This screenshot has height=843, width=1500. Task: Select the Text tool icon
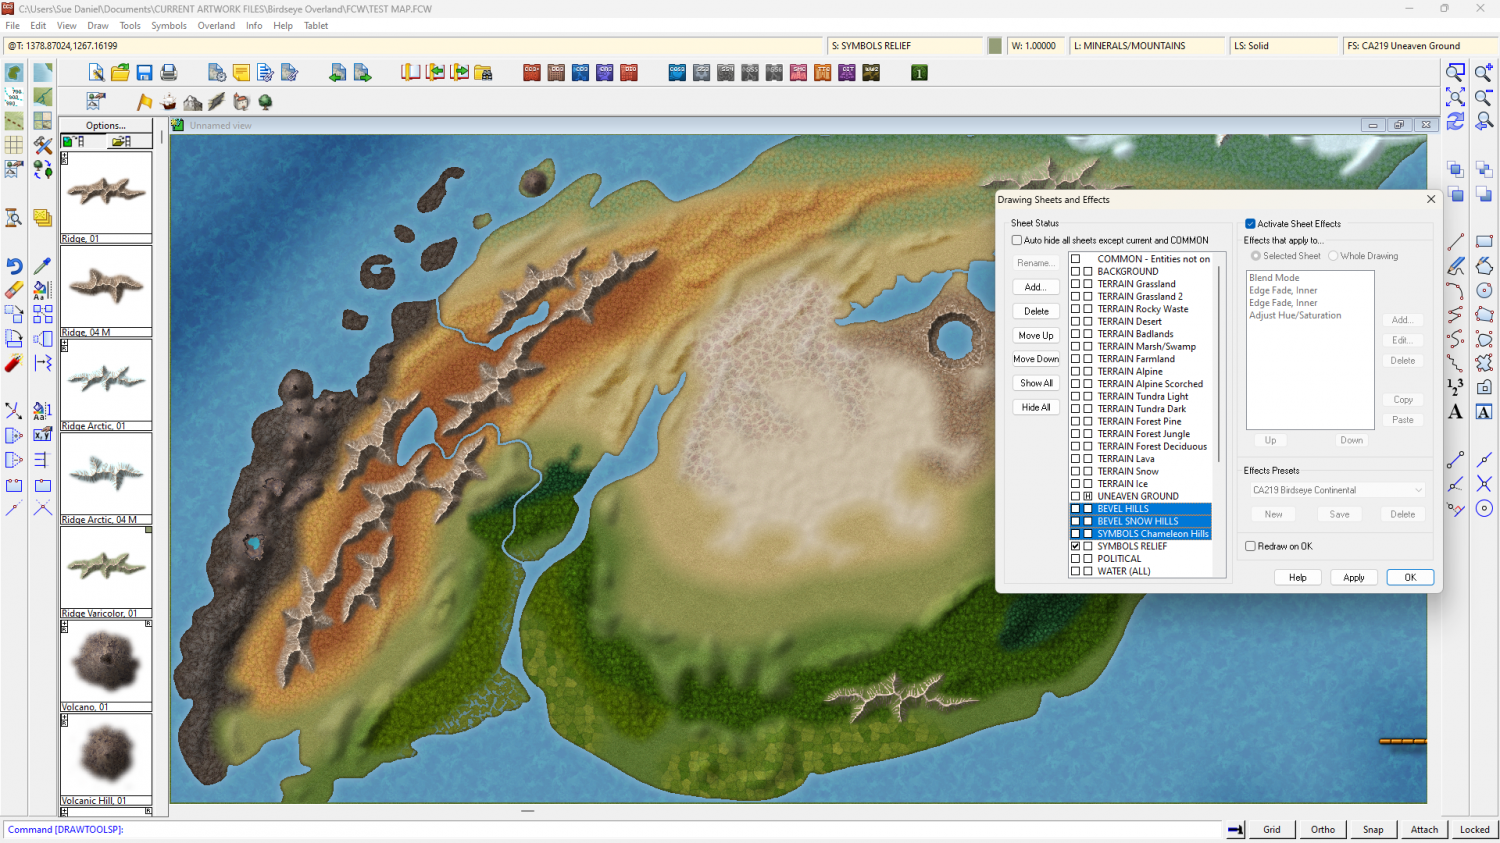point(1456,412)
